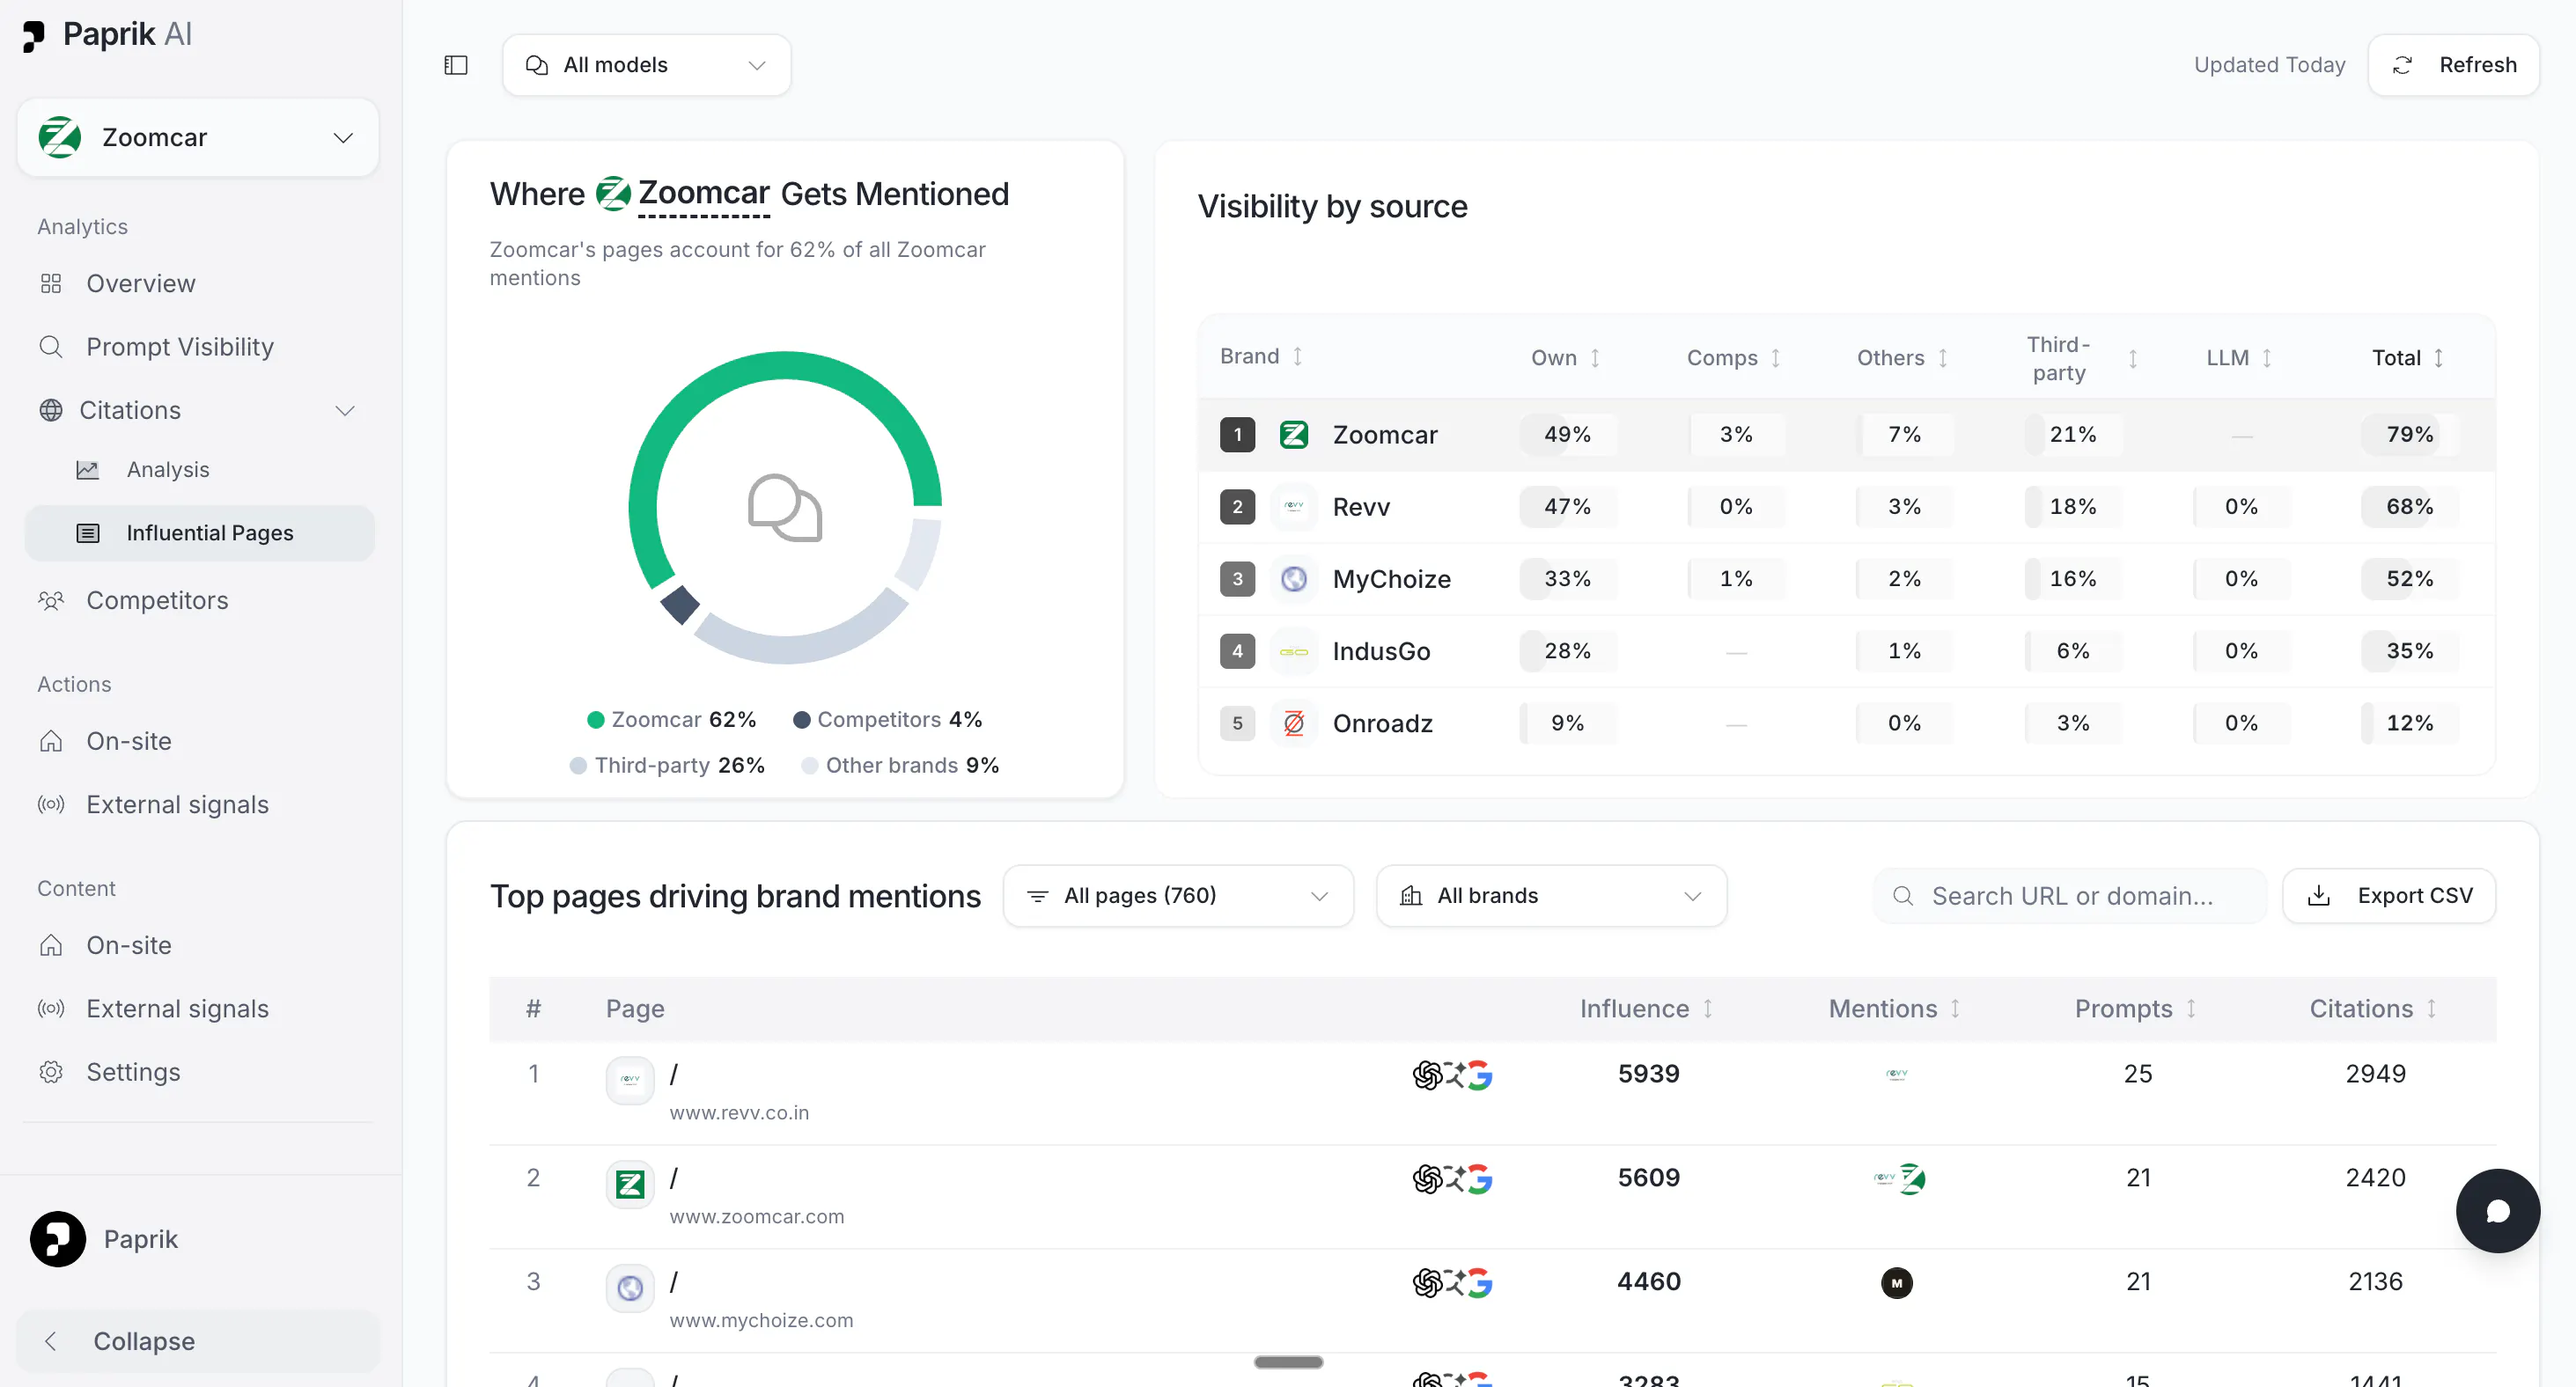This screenshot has width=2576, height=1387.
Task: Click the revv.co.in page favicon
Action: [630, 1080]
